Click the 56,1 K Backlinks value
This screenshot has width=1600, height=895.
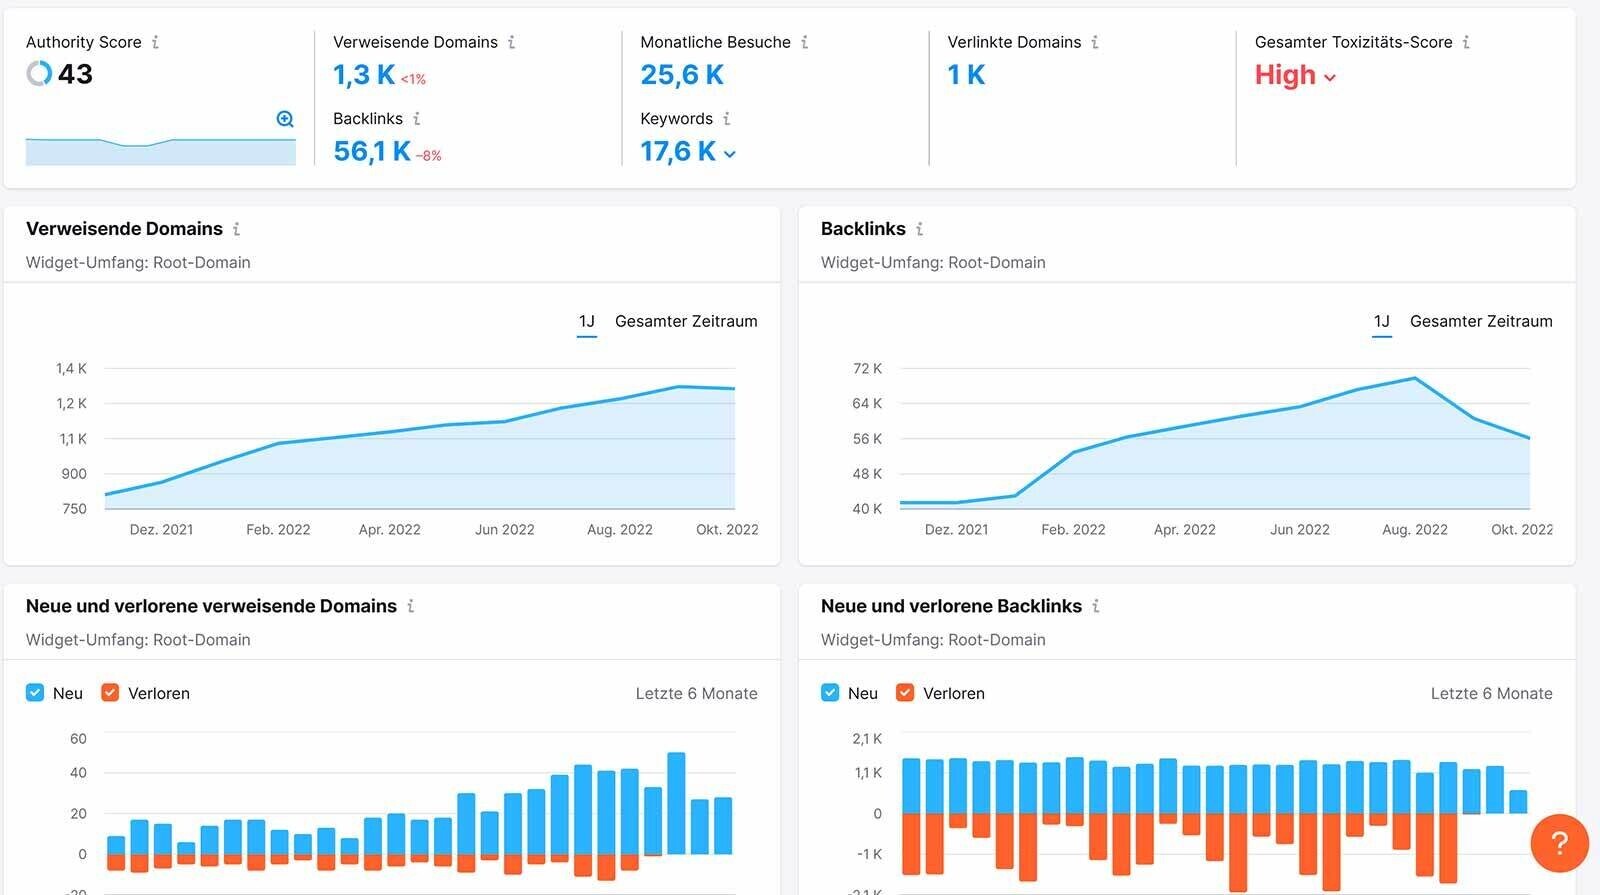click(x=372, y=151)
